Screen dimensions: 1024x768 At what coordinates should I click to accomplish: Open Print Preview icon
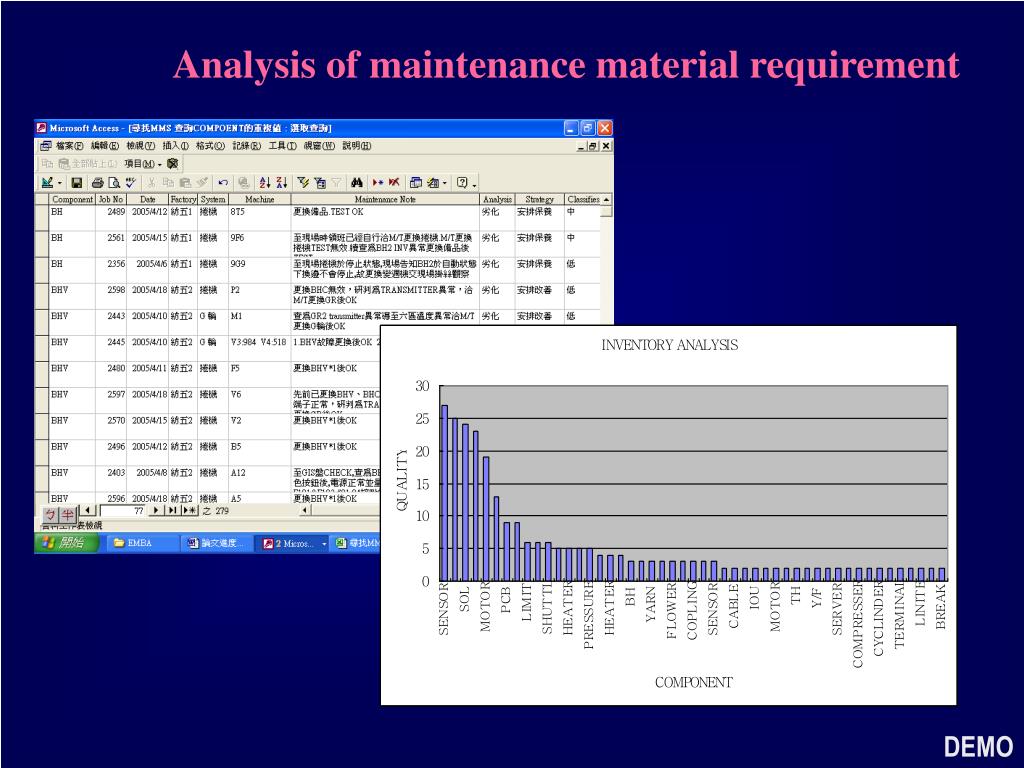coord(114,183)
